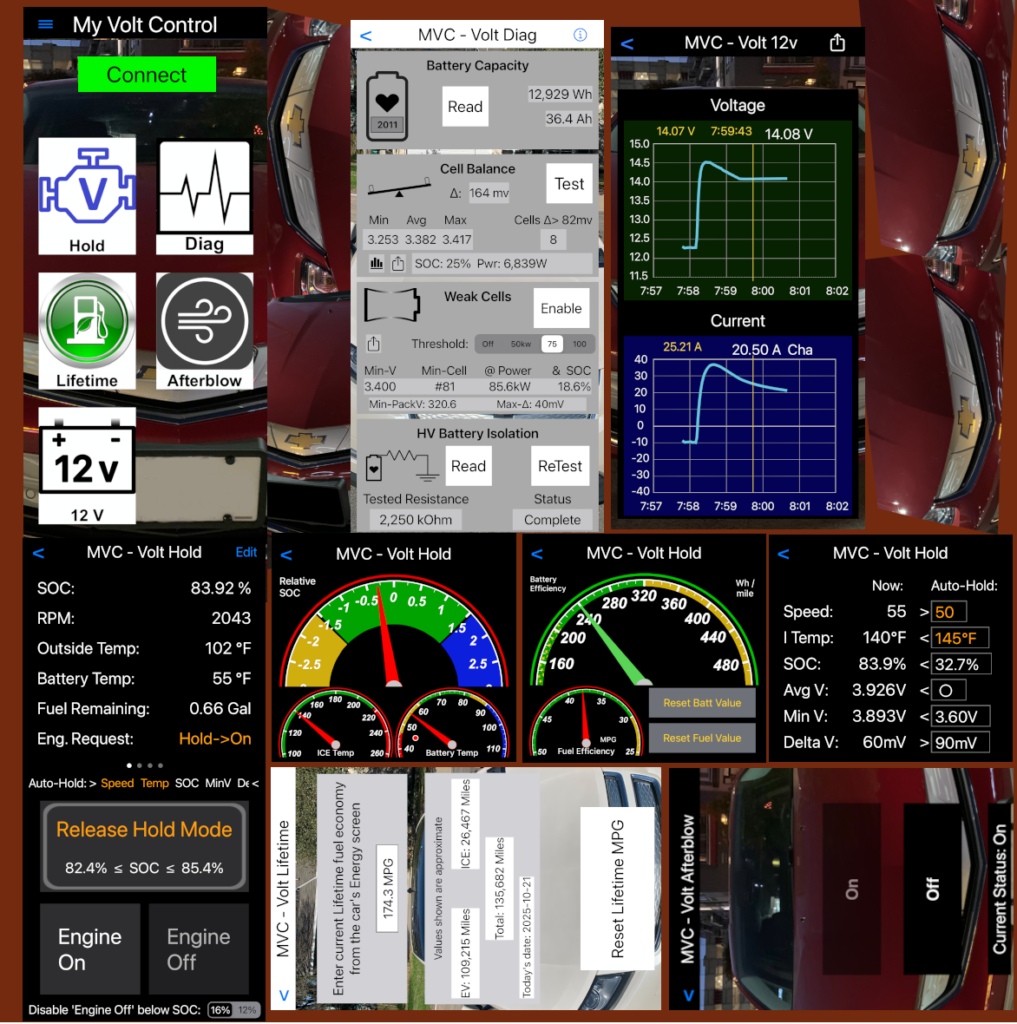1017x1024 pixels.
Task: Open the hamburger menu in My Volt Control
Action: click(x=45, y=25)
